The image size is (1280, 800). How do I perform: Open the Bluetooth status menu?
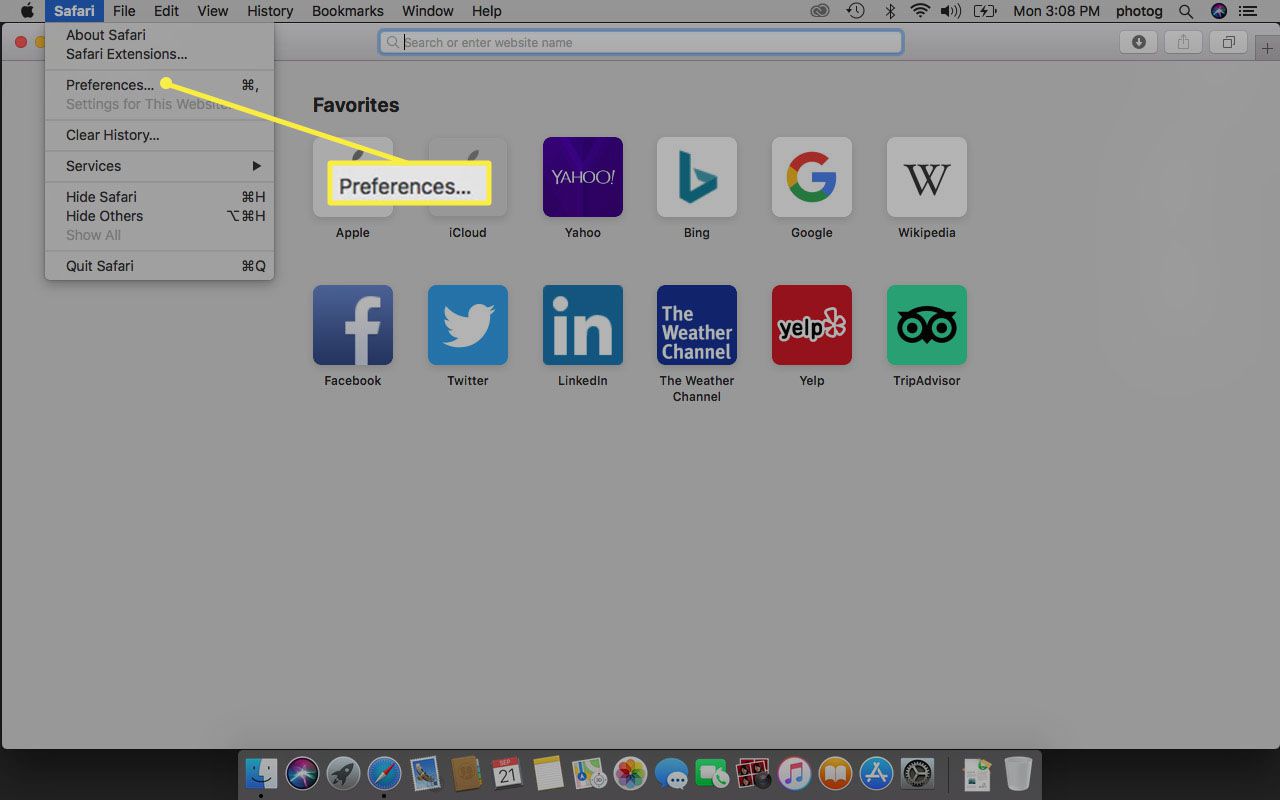click(889, 11)
